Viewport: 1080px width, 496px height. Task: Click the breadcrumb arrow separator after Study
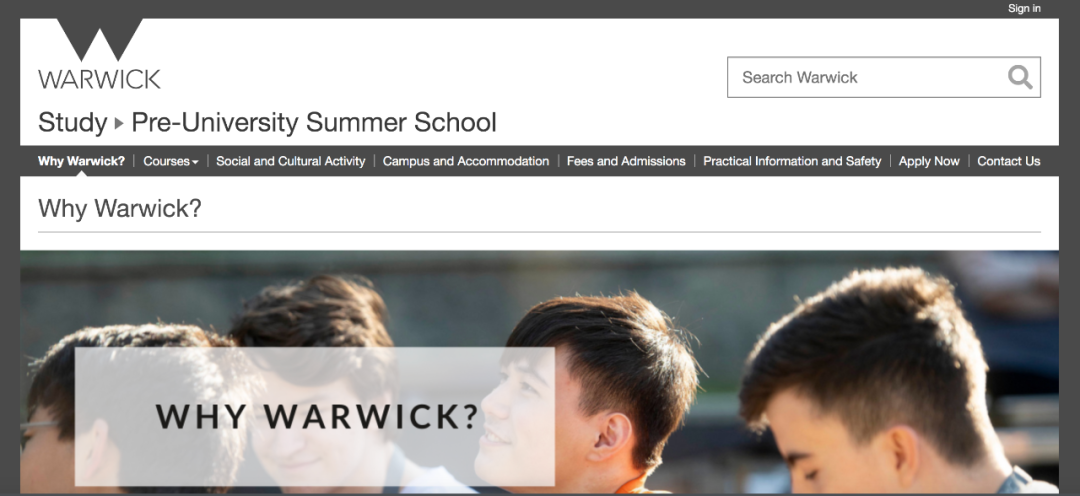(119, 123)
